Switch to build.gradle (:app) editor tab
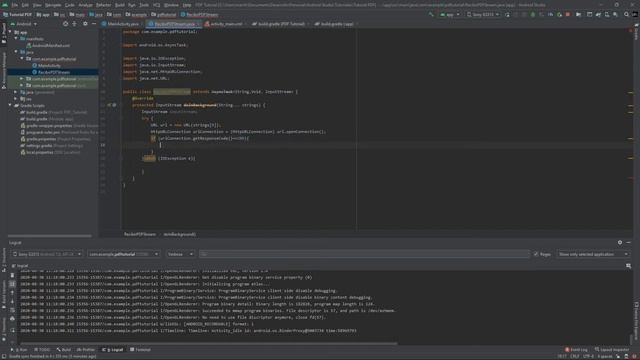This screenshot has height=360, width=640. point(336,24)
